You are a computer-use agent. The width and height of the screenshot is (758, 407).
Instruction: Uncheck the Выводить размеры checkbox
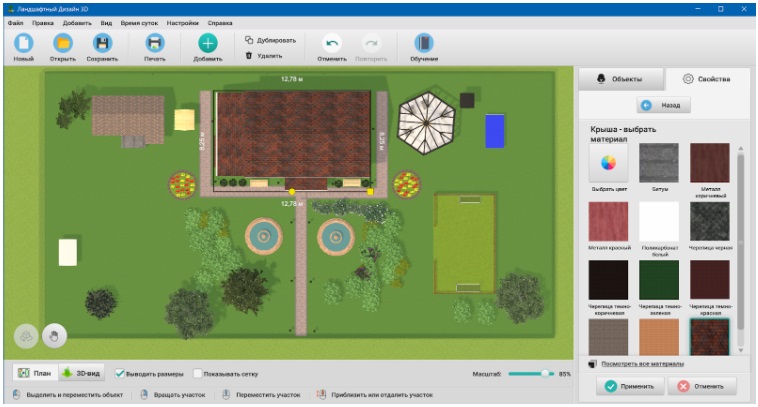coord(120,374)
